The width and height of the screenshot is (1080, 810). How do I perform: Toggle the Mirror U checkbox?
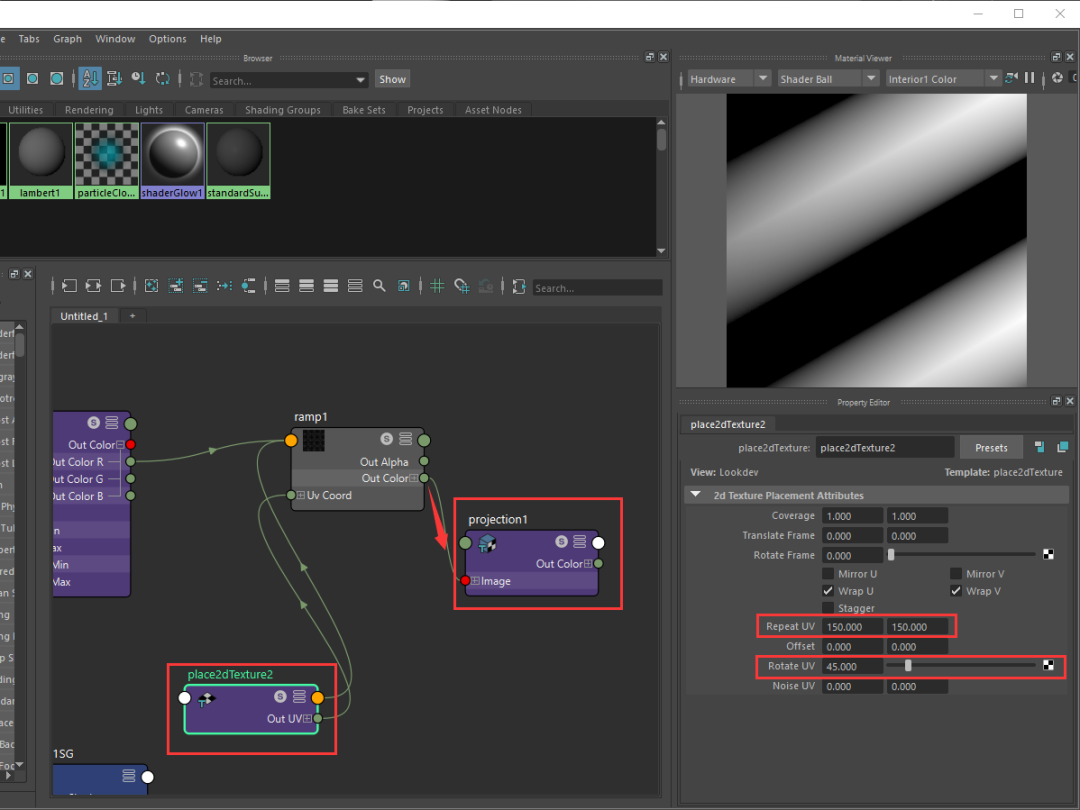(828, 573)
